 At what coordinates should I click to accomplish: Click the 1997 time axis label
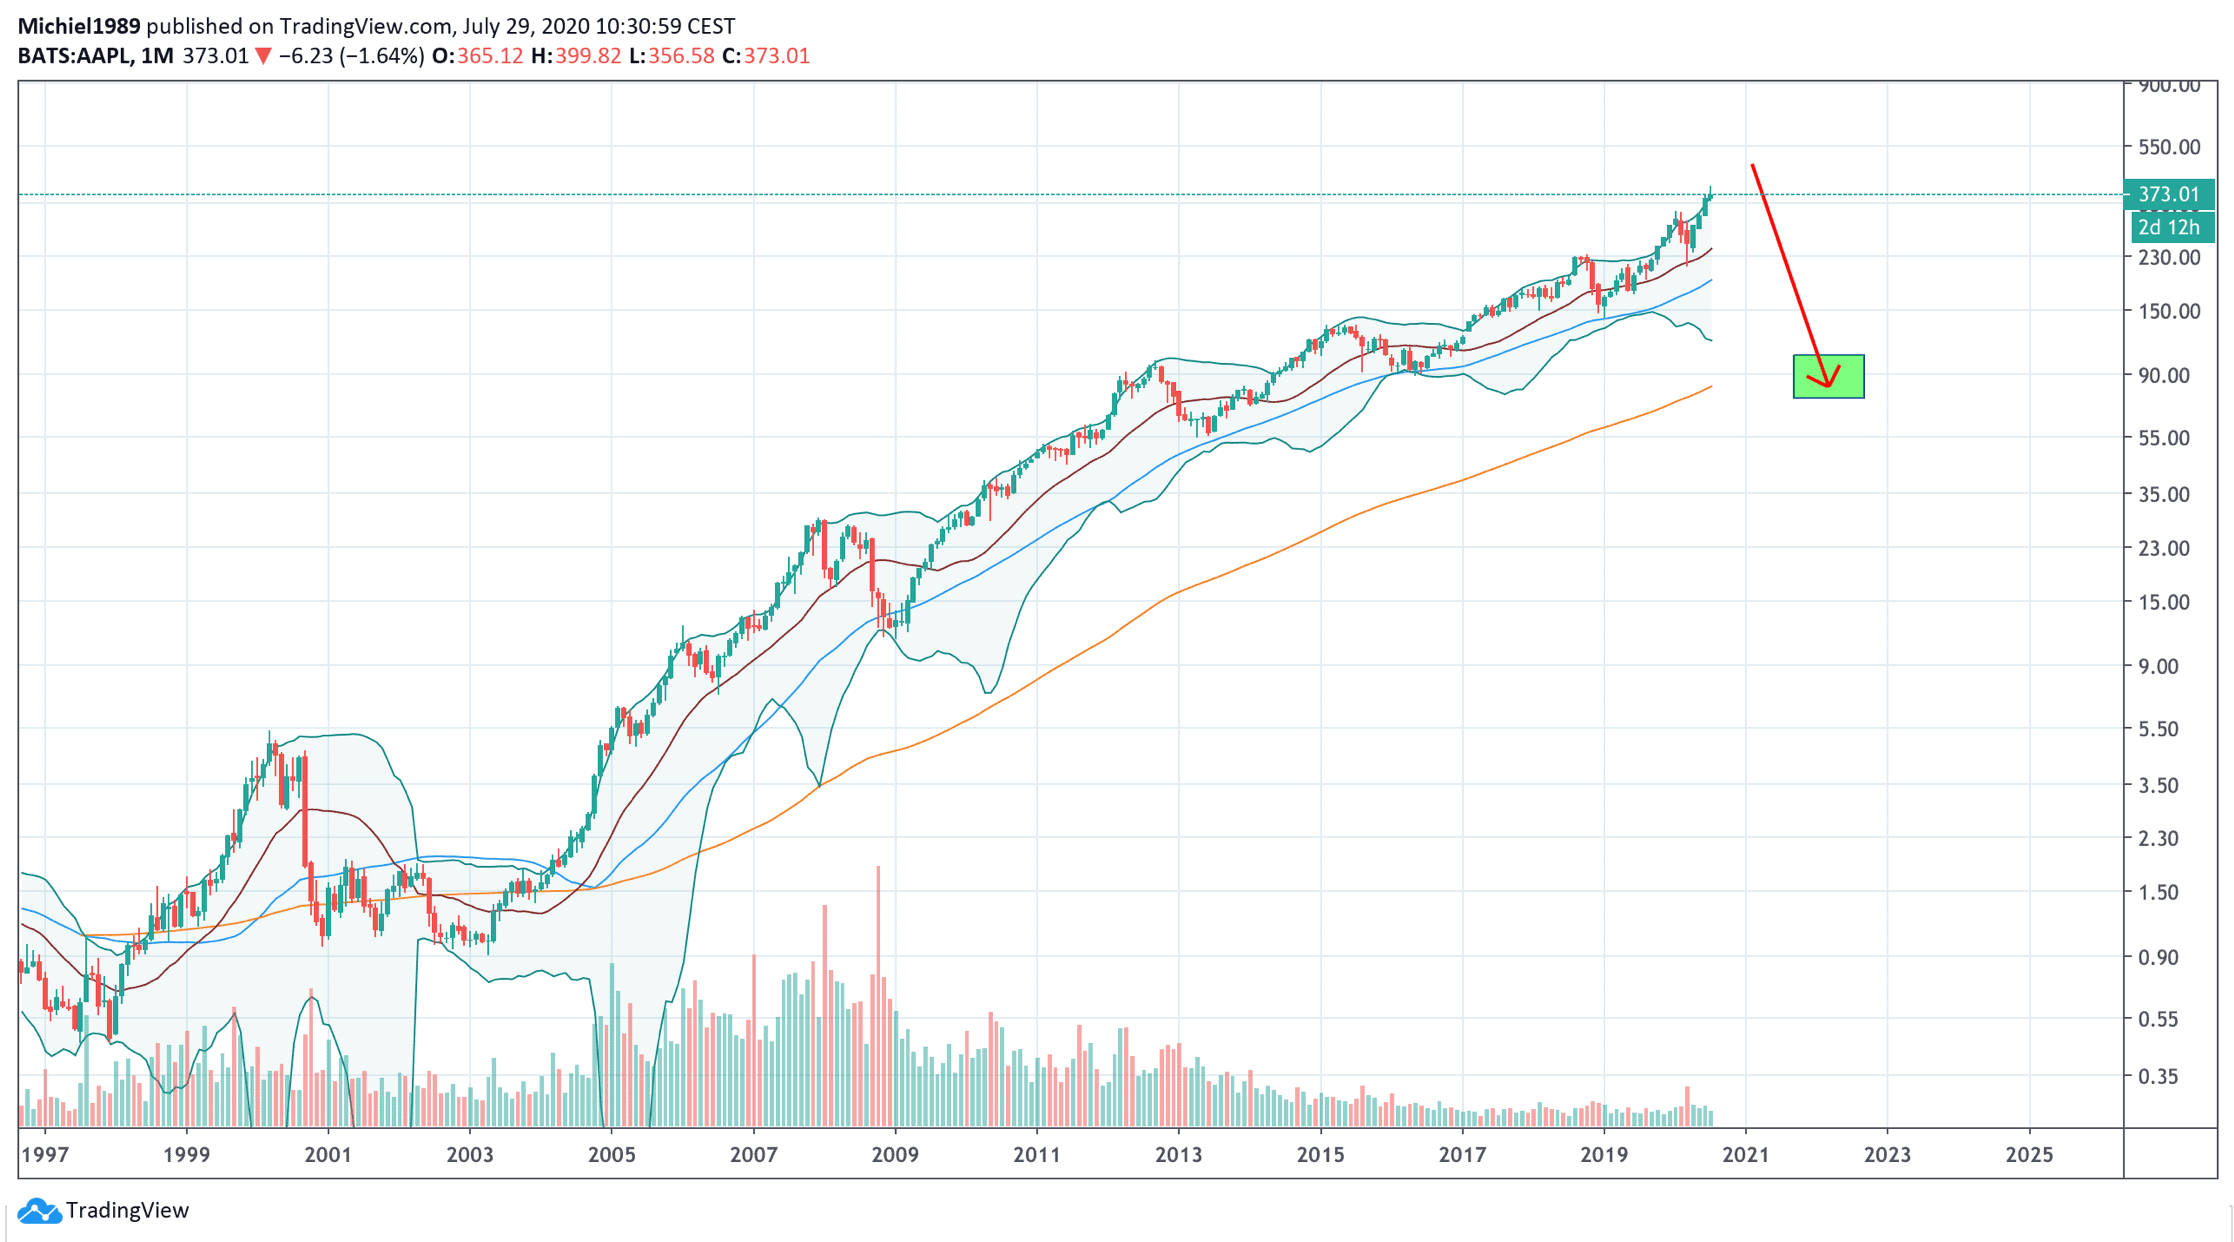tap(45, 1155)
